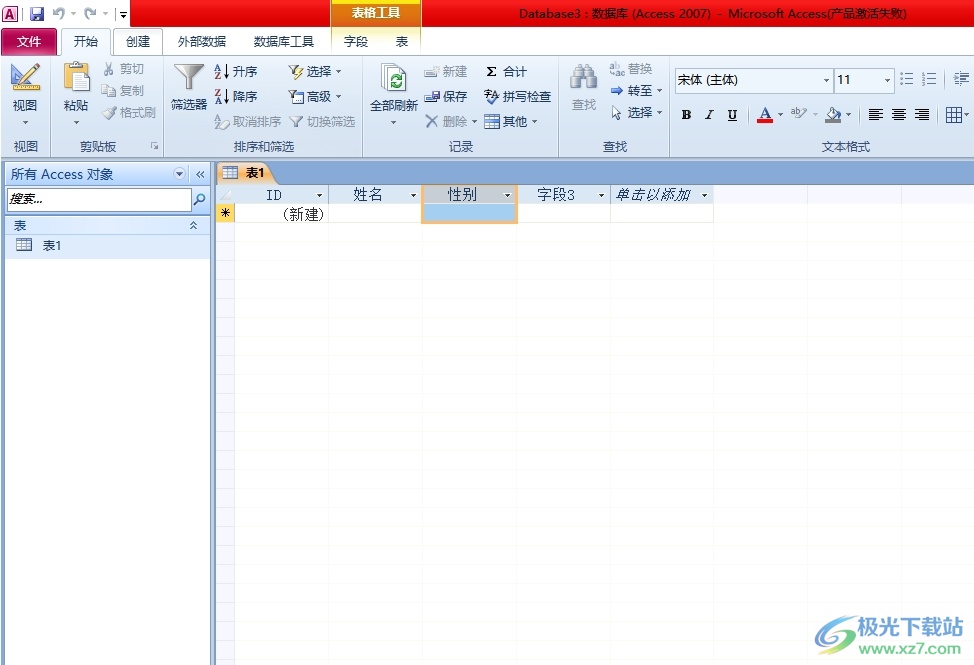
Task: Click 新建 new record
Action: (x=445, y=71)
